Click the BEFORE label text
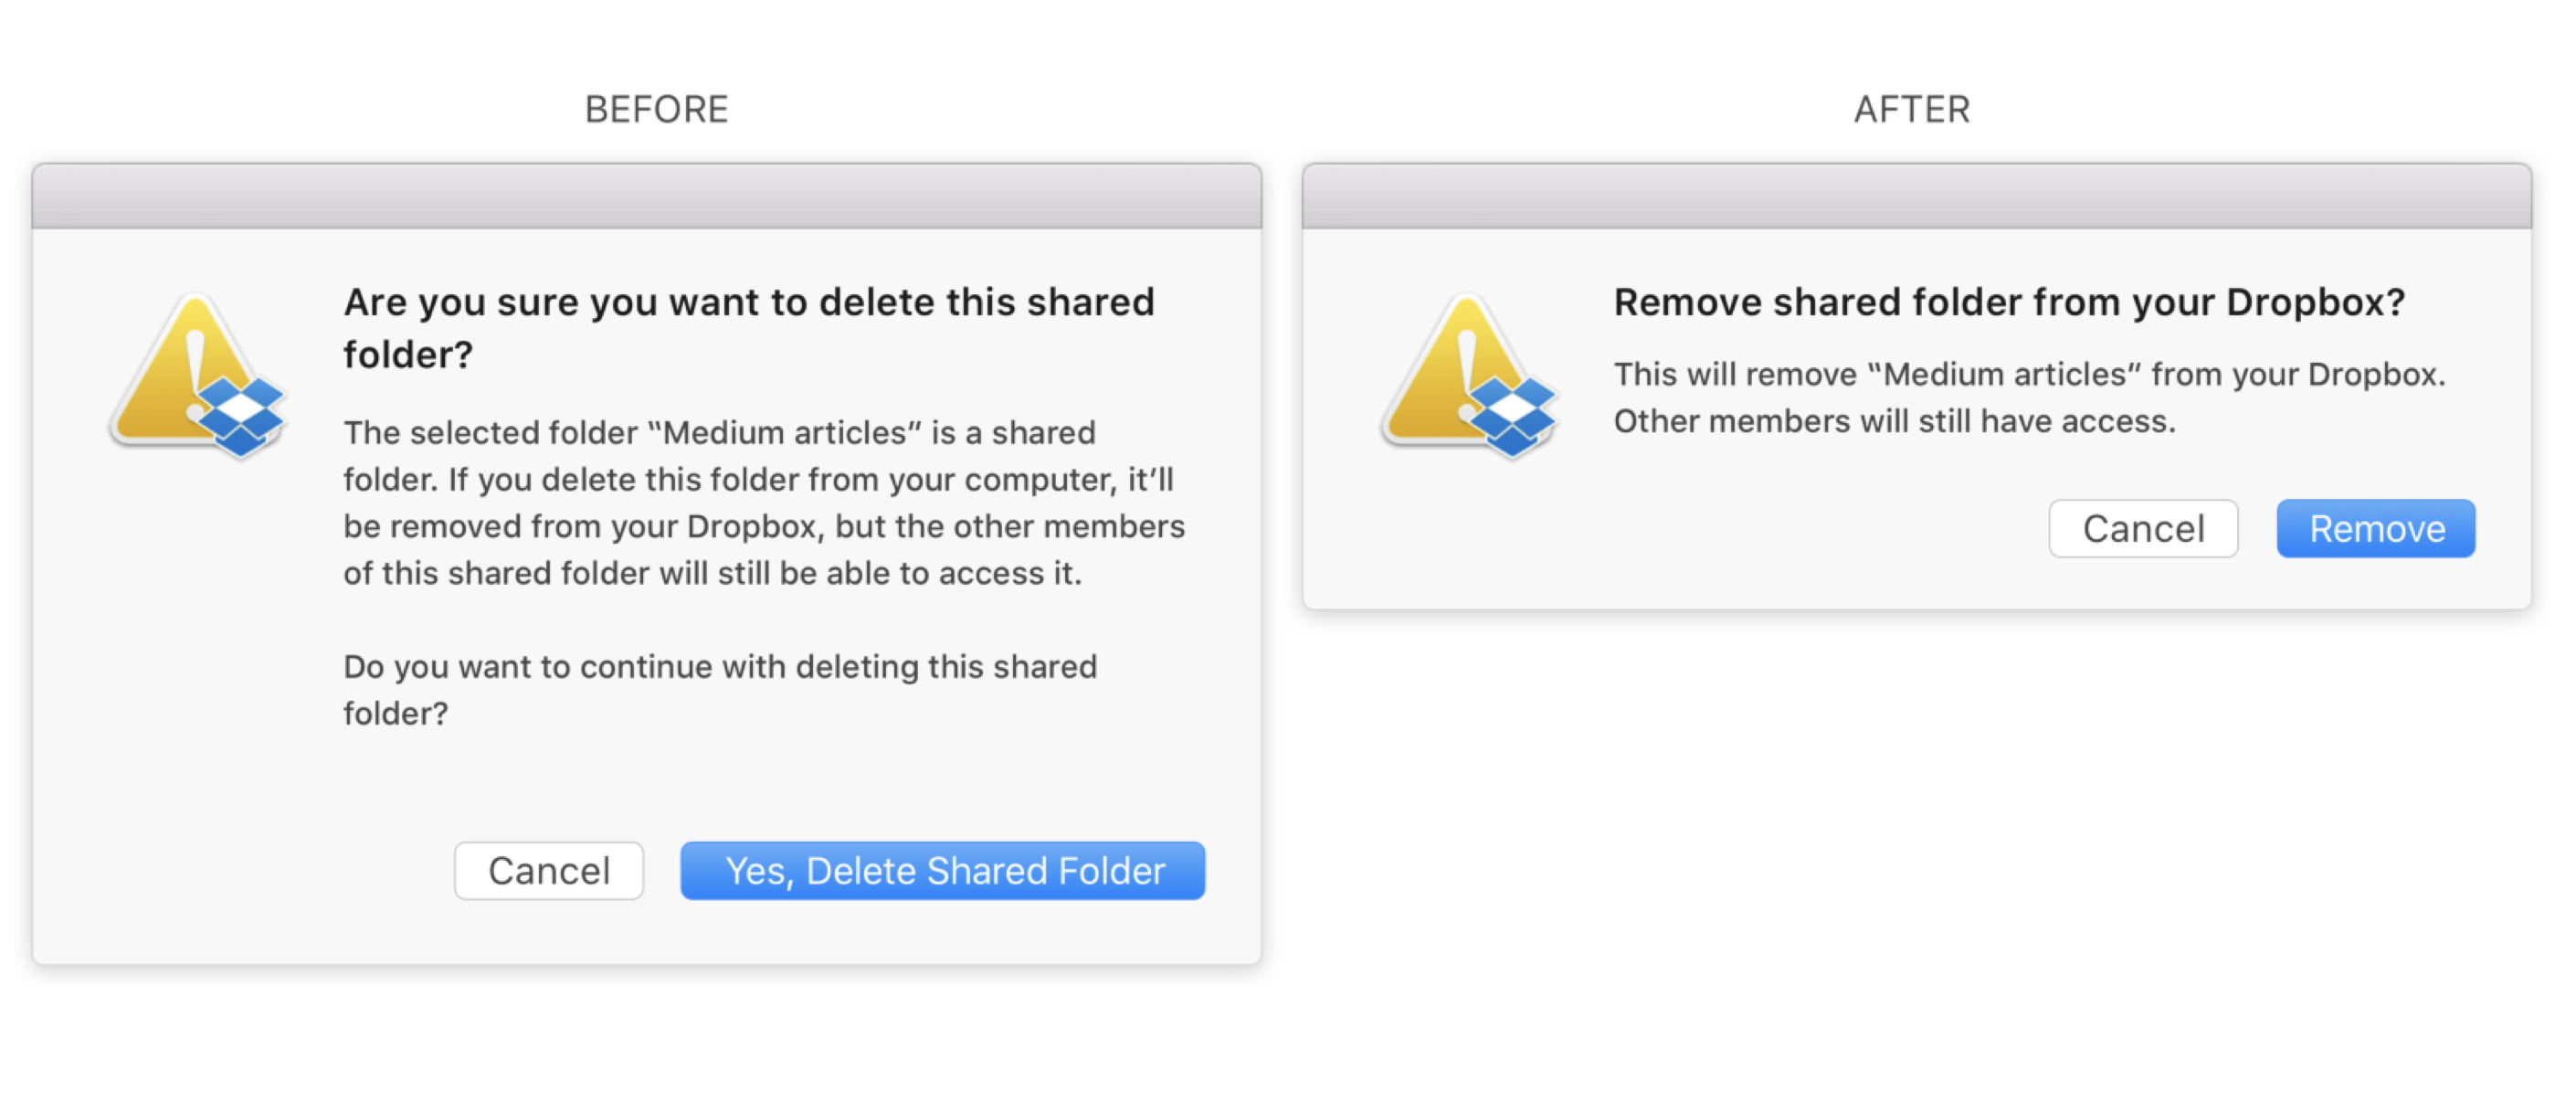The width and height of the screenshot is (2576, 1102). click(x=656, y=109)
